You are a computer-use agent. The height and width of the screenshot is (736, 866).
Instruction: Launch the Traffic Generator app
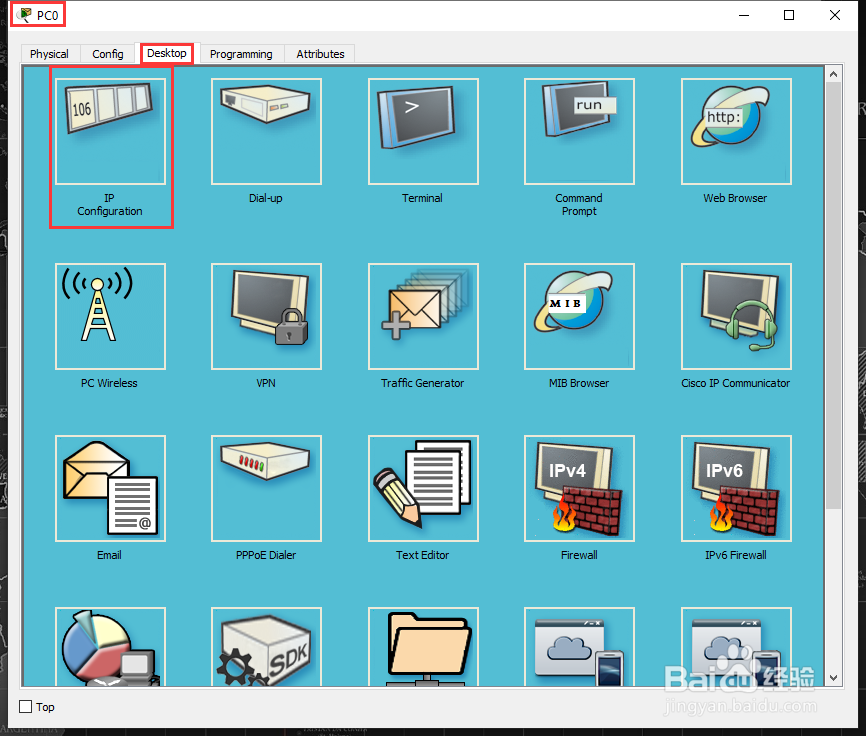click(423, 316)
